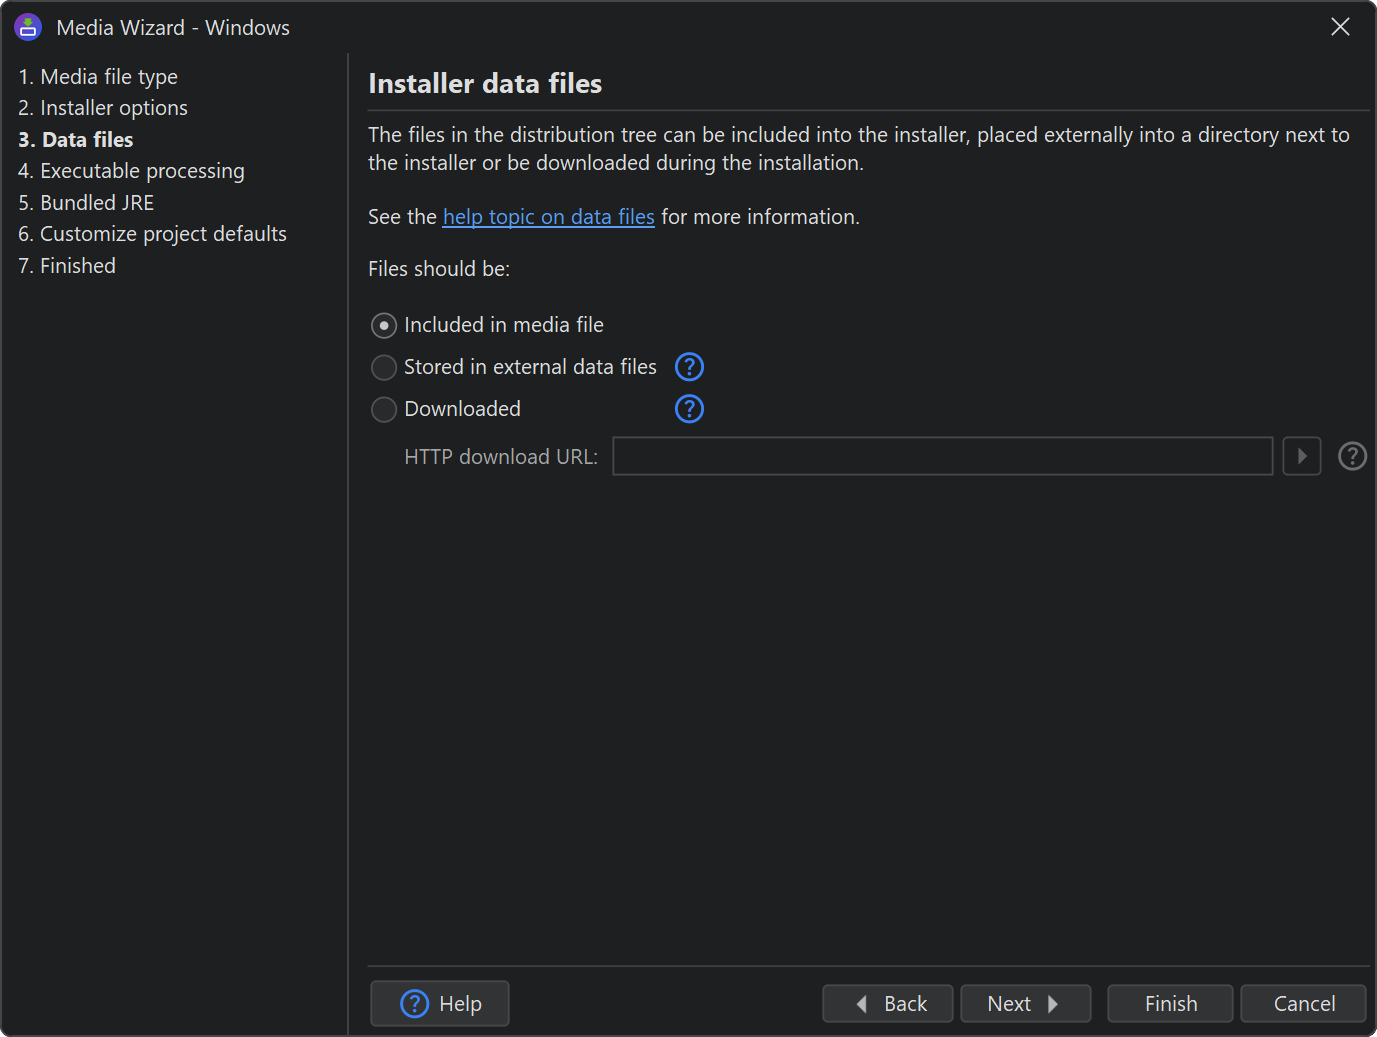The height and width of the screenshot is (1037, 1377).
Task: Click the arrow button next to URL field
Action: [x=1301, y=456]
